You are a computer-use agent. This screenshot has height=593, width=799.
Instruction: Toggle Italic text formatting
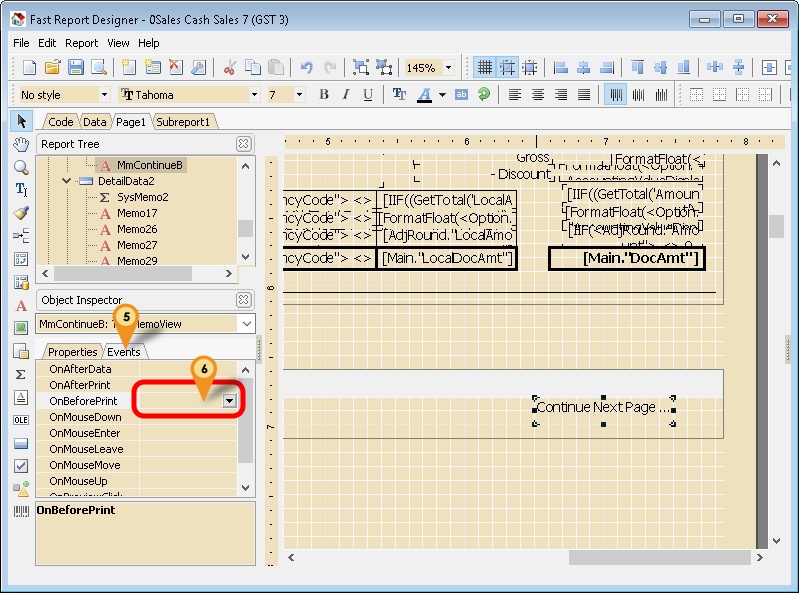click(x=346, y=95)
